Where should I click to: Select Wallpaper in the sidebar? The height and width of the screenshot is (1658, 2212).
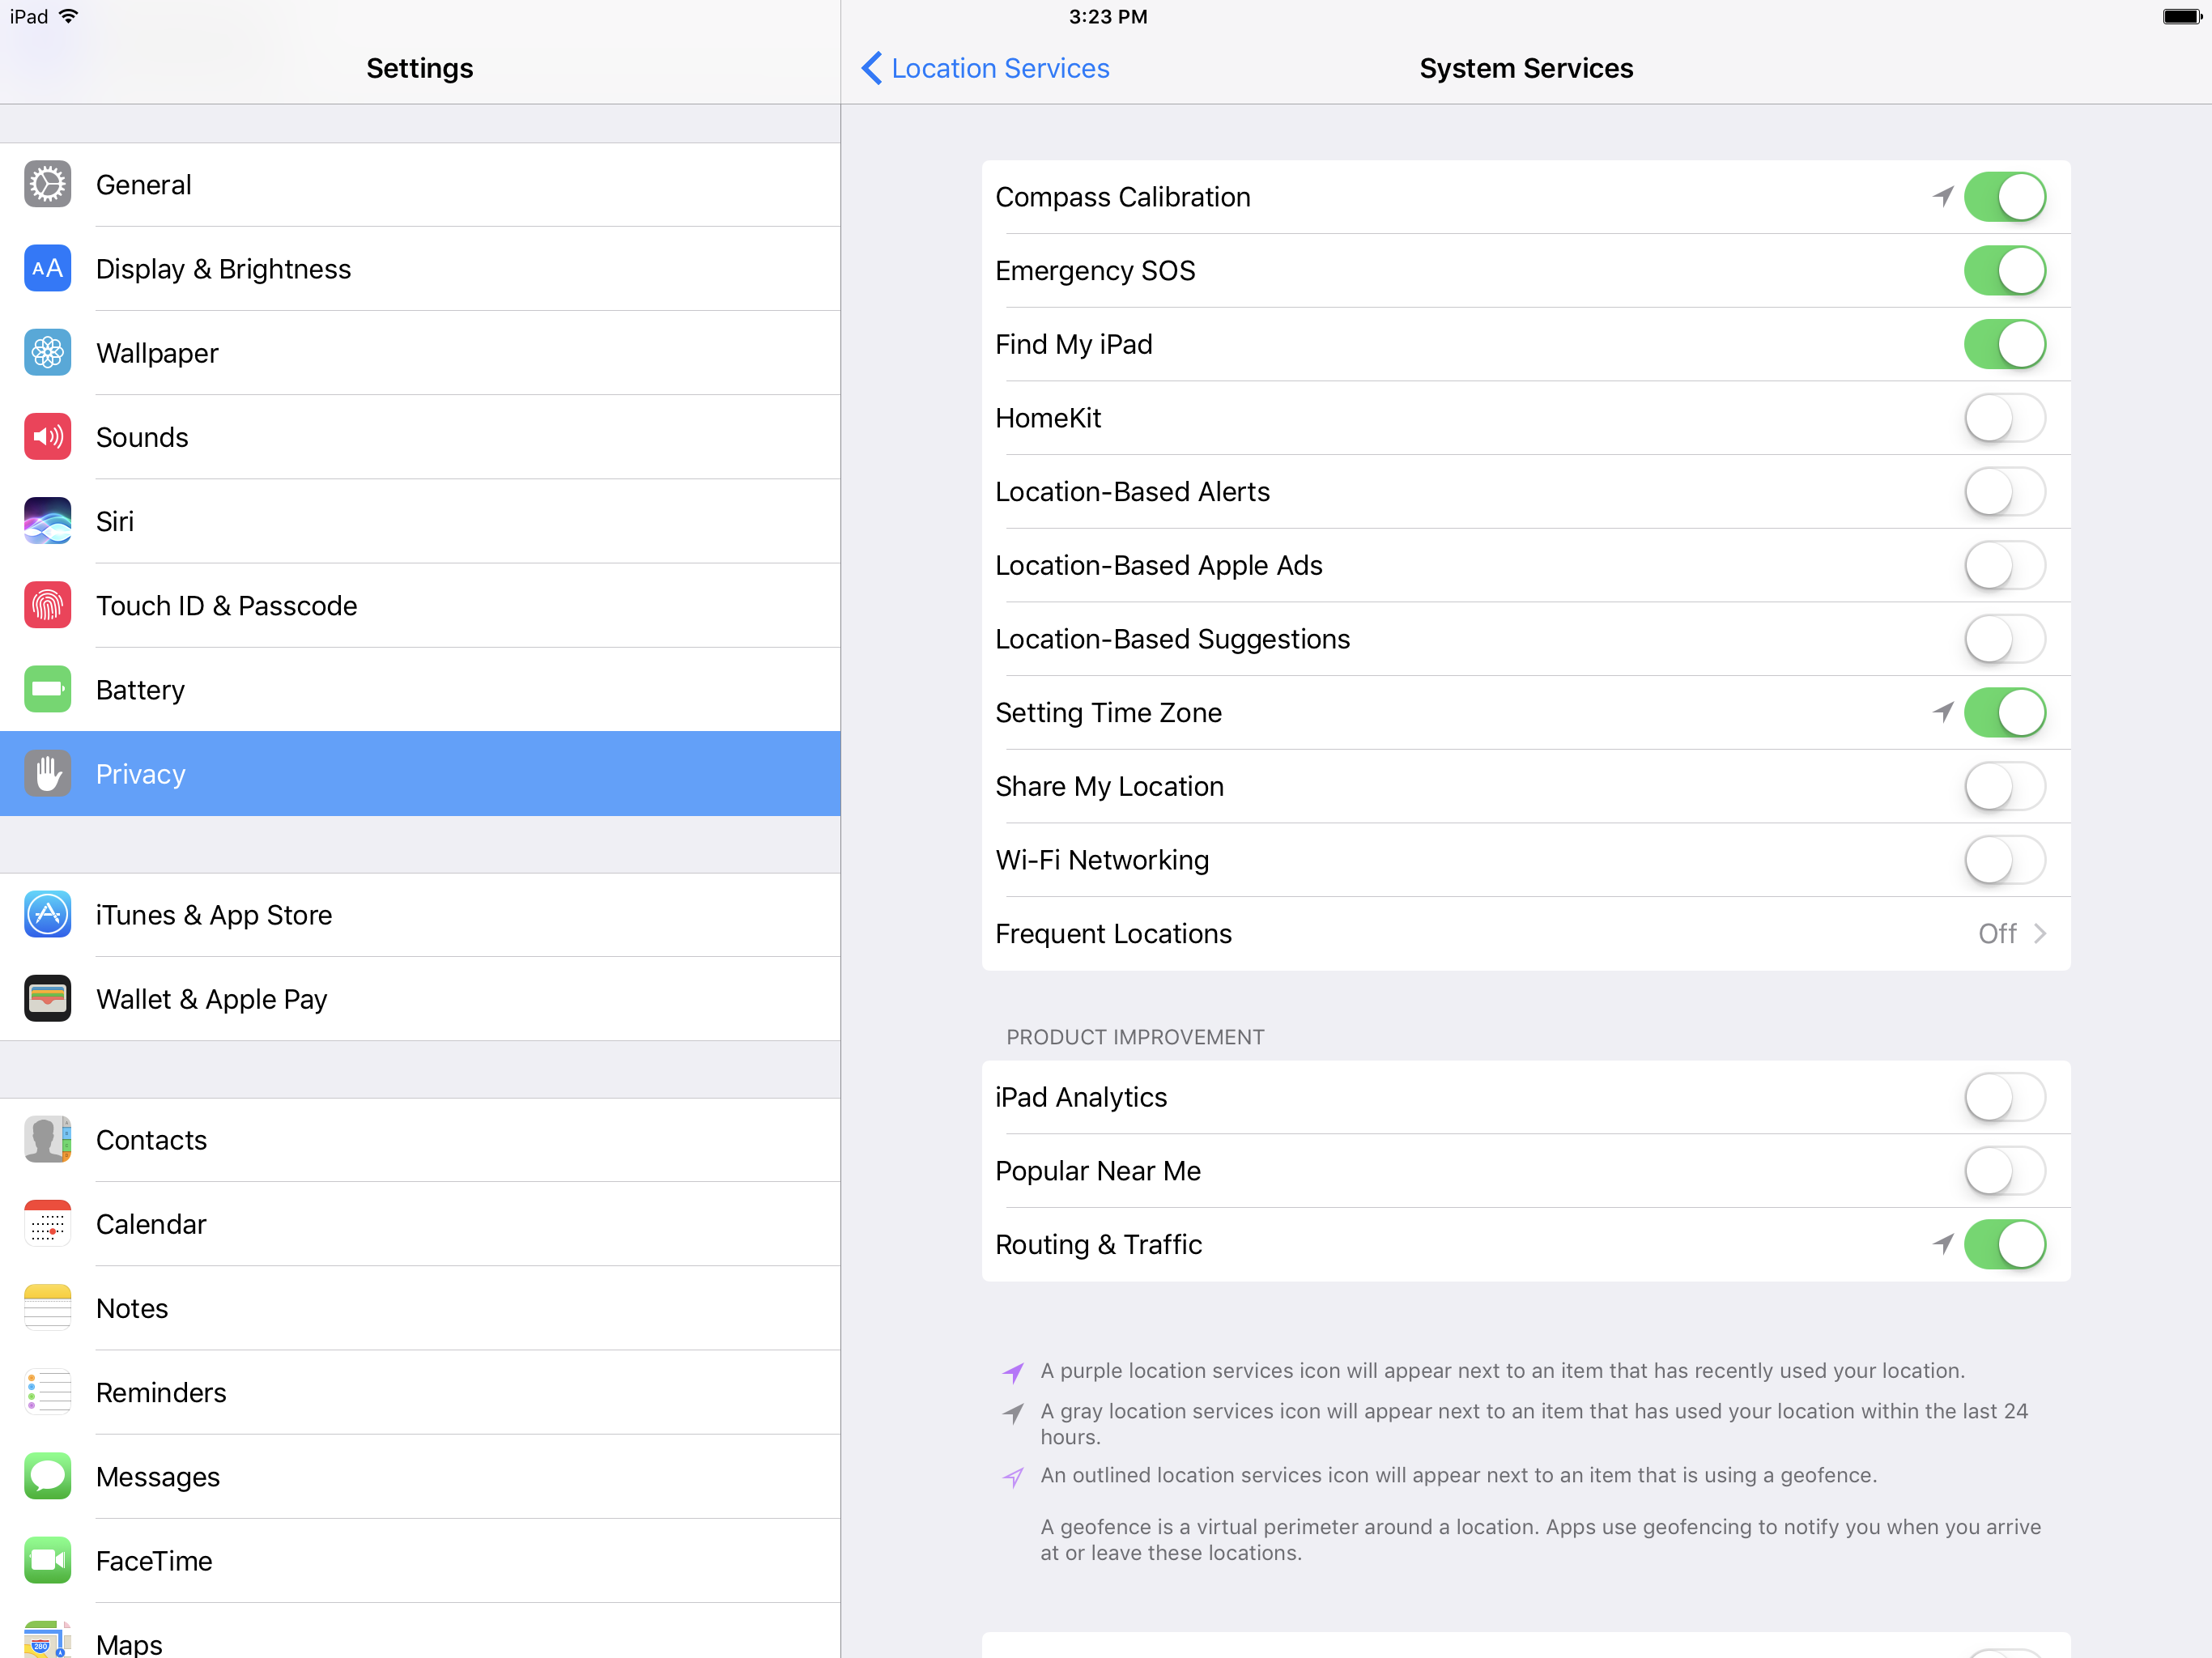tap(420, 352)
